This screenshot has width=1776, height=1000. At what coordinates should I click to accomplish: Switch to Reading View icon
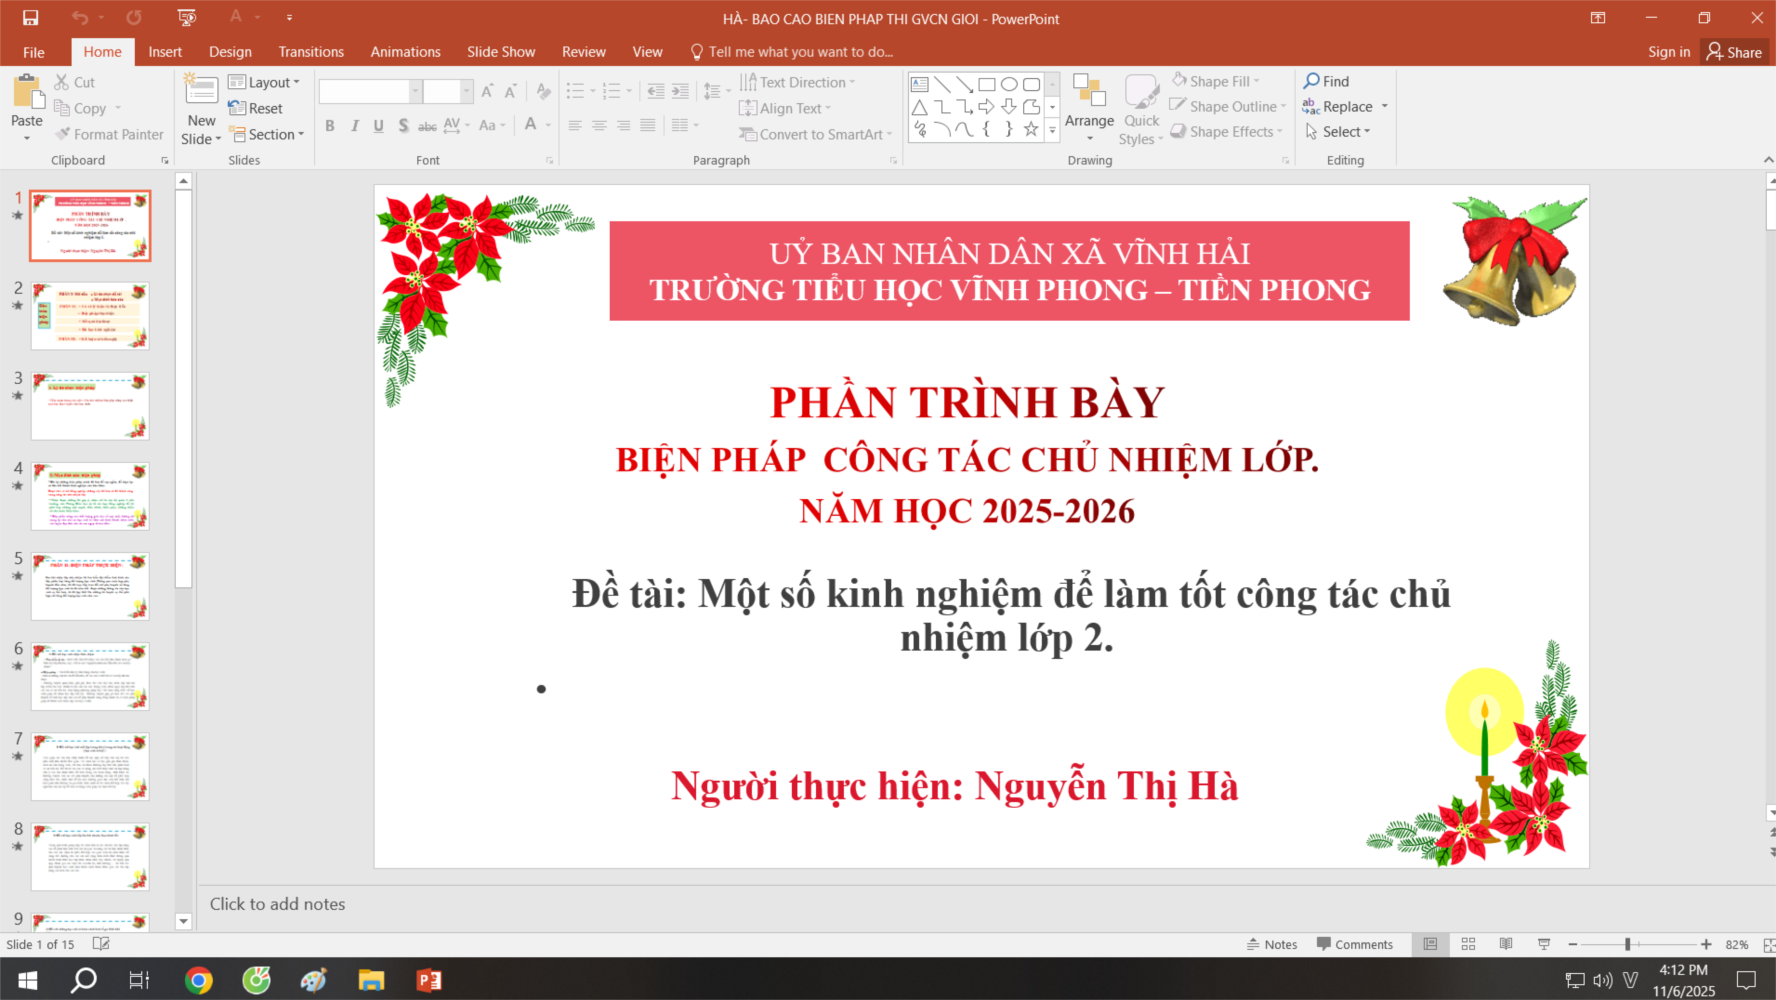(1506, 944)
